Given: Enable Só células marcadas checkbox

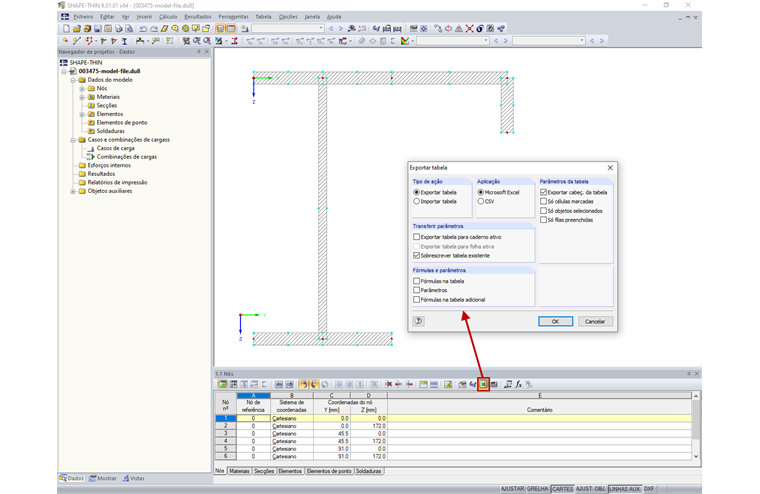Looking at the screenshot, I should (543, 201).
